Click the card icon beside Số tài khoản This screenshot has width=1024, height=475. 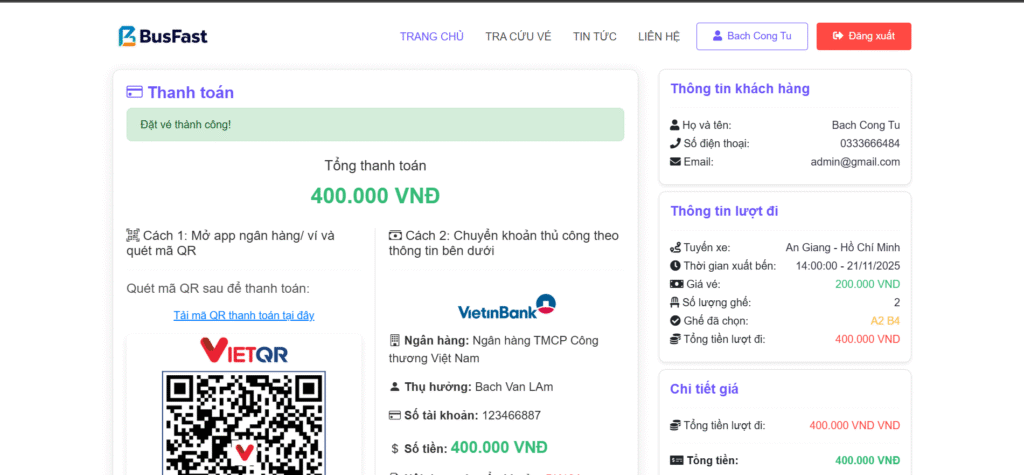tap(394, 416)
